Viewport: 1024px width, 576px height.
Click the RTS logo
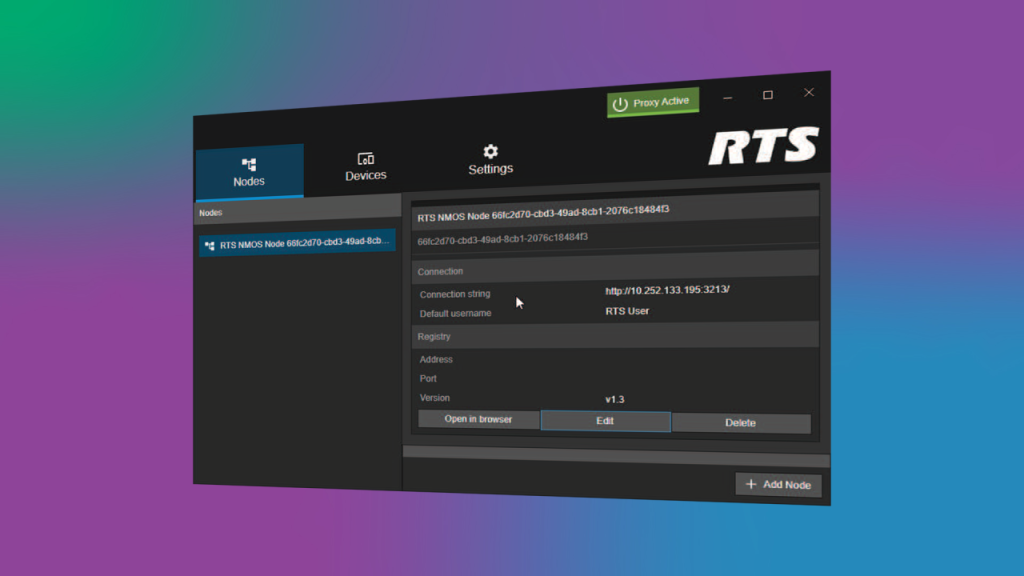tap(763, 147)
